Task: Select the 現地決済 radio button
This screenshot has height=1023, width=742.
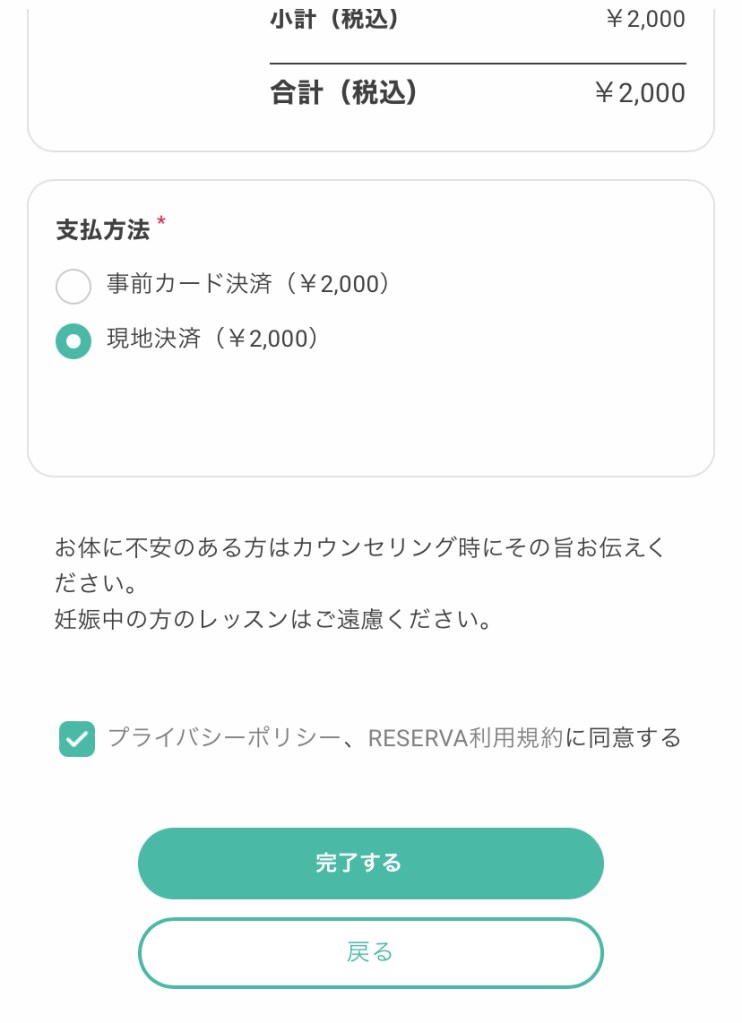Action: (x=73, y=341)
